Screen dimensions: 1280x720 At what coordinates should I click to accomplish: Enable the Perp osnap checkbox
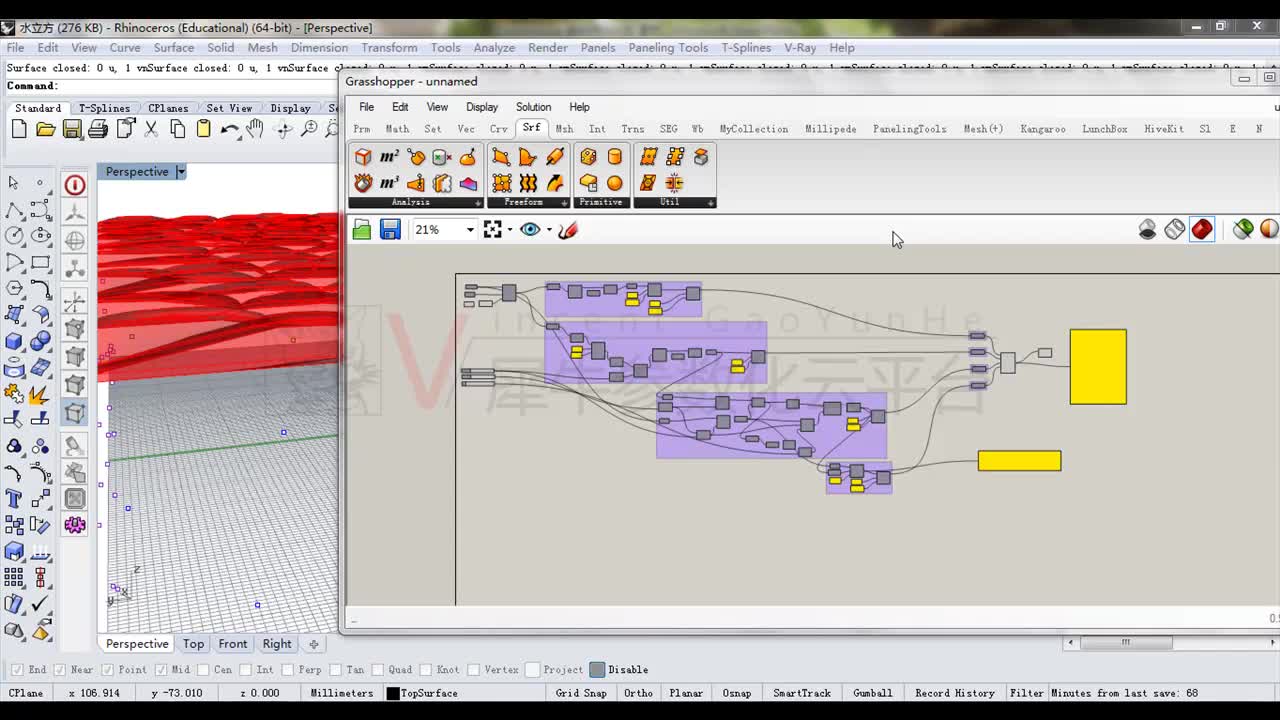coord(288,670)
